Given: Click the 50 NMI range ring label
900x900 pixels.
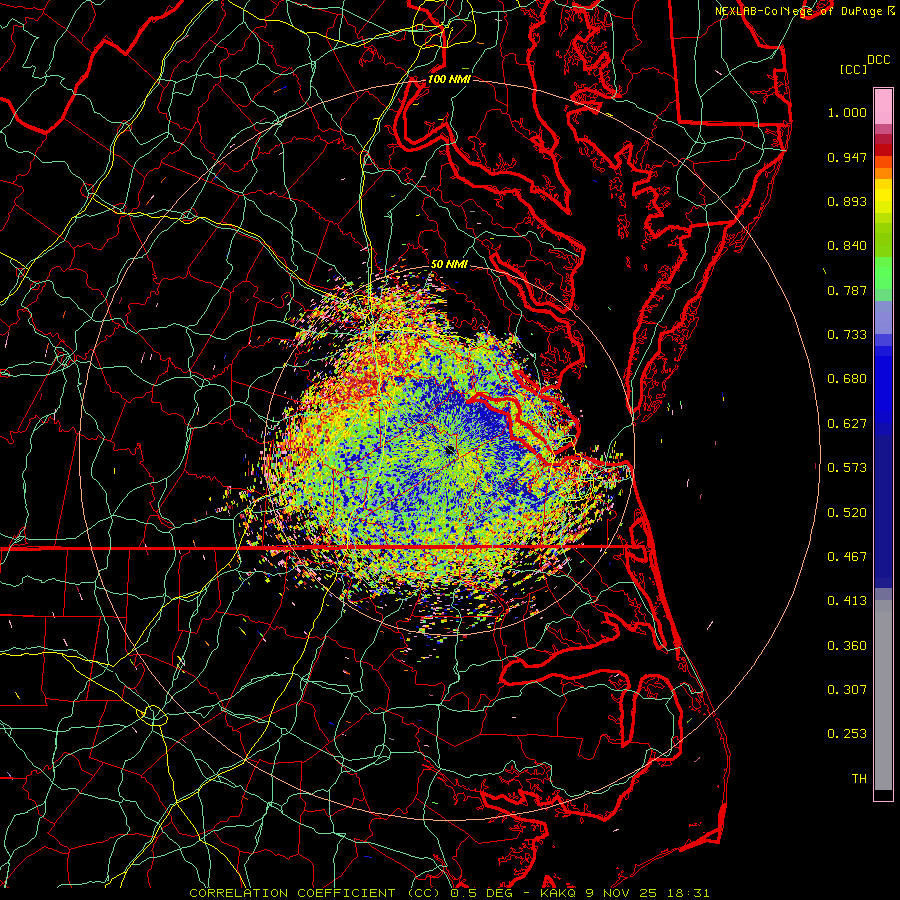Looking at the screenshot, I should click(x=449, y=265).
